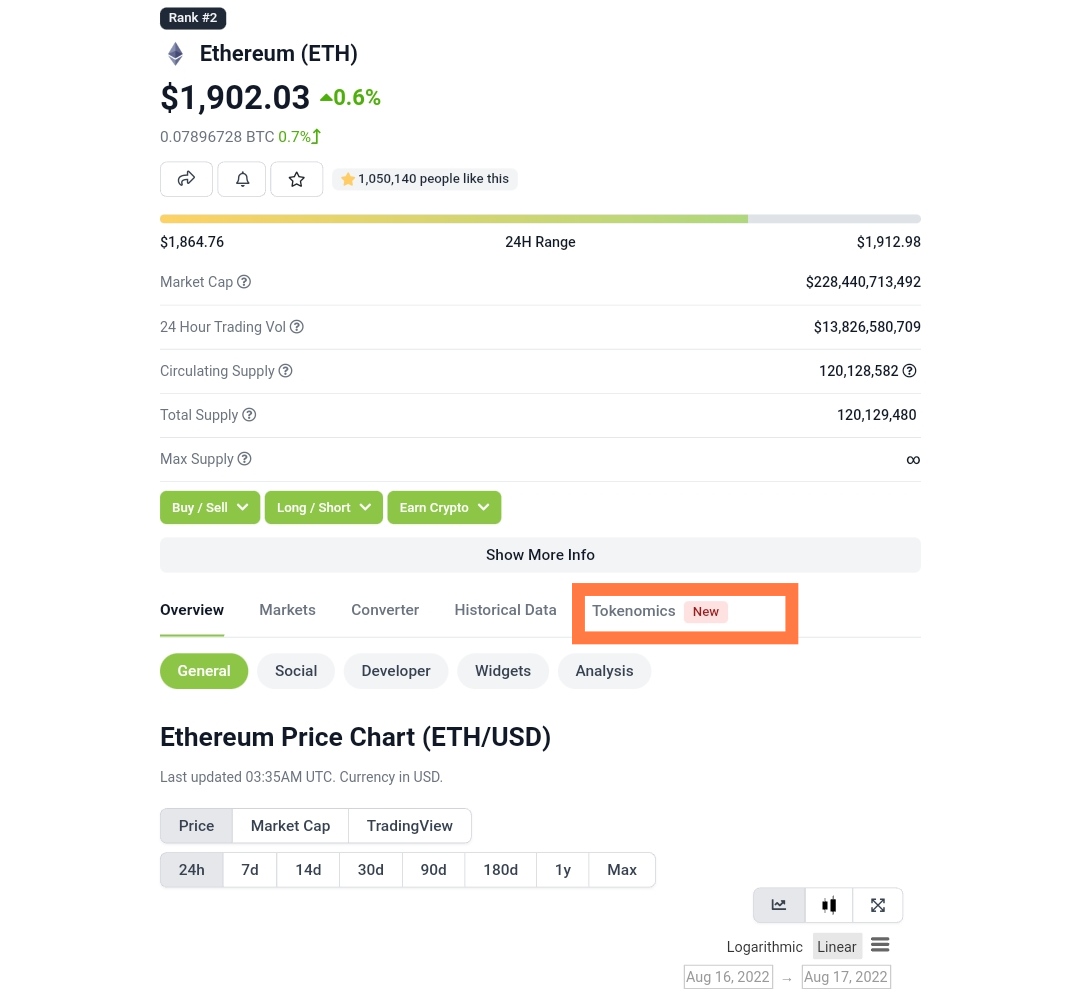Switch chart scale to Linear
1080x997 pixels.
pyautogui.click(x=837, y=947)
